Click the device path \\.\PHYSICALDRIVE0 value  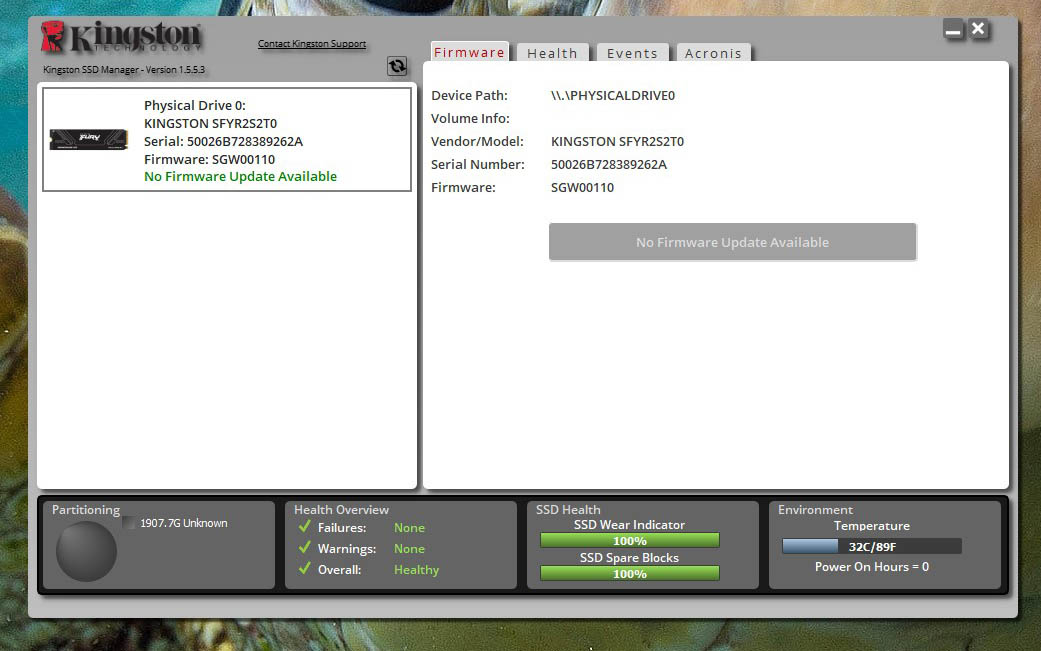click(613, 96)
